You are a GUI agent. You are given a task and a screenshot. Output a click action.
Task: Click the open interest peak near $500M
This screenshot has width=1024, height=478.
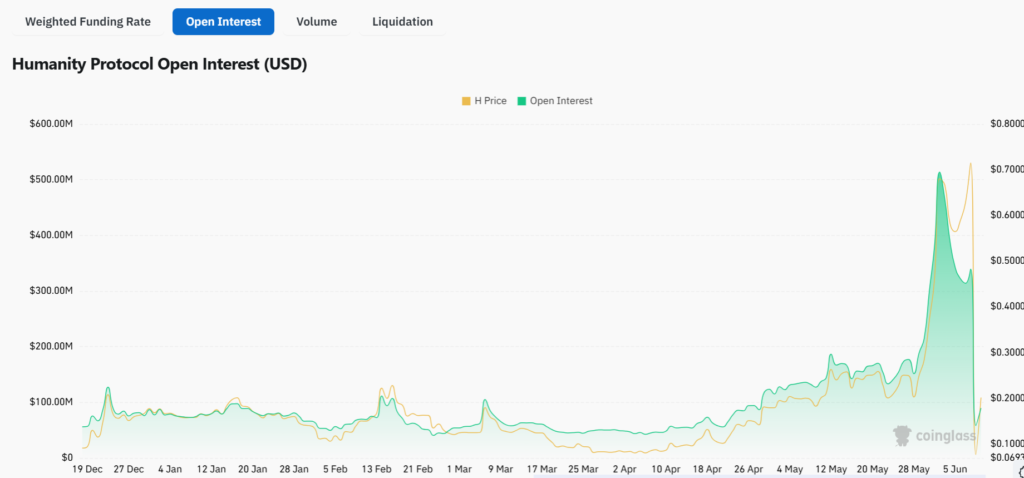(939, 173)
